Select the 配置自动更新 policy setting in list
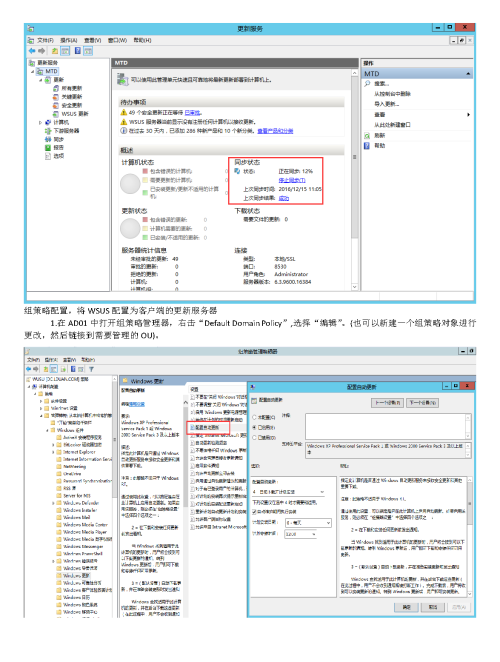 tap(207, 427)
